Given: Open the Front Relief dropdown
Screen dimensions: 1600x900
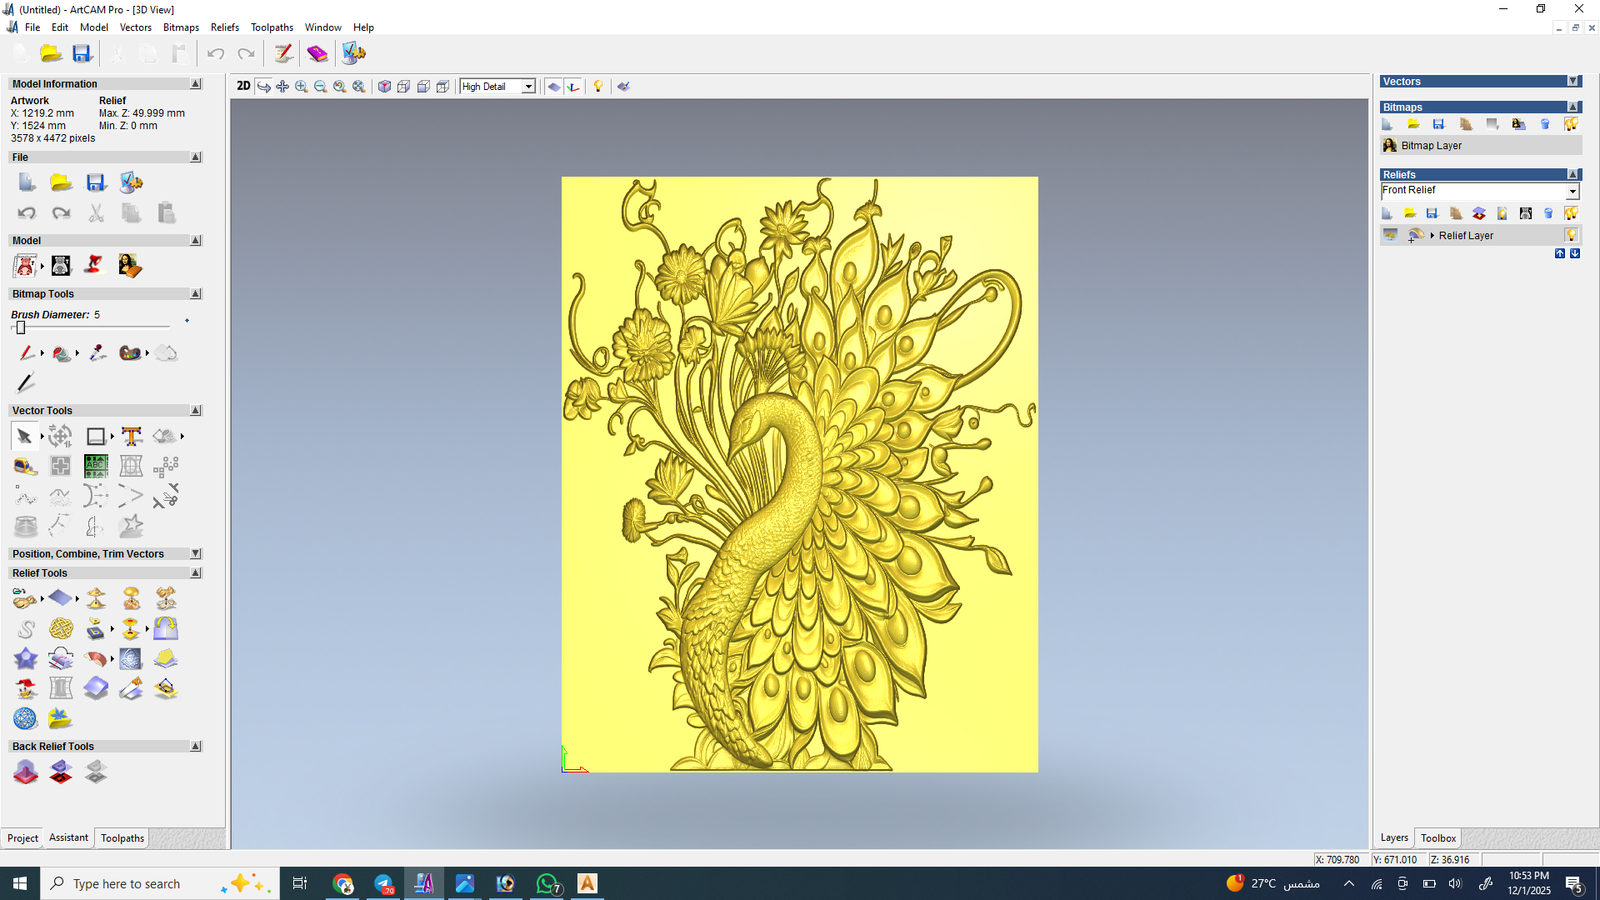Looking at the screenshot, I should (1572, 191).
